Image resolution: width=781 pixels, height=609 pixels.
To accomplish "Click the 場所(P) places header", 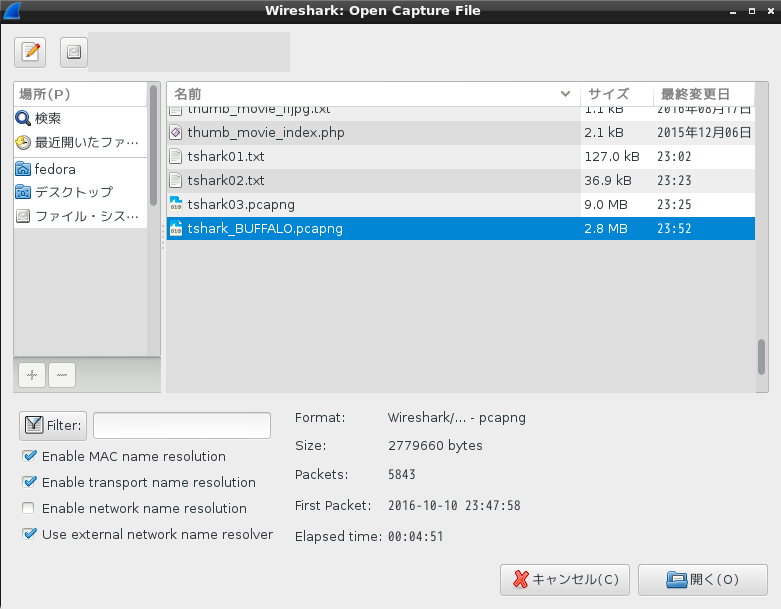I will pos(80,94).
